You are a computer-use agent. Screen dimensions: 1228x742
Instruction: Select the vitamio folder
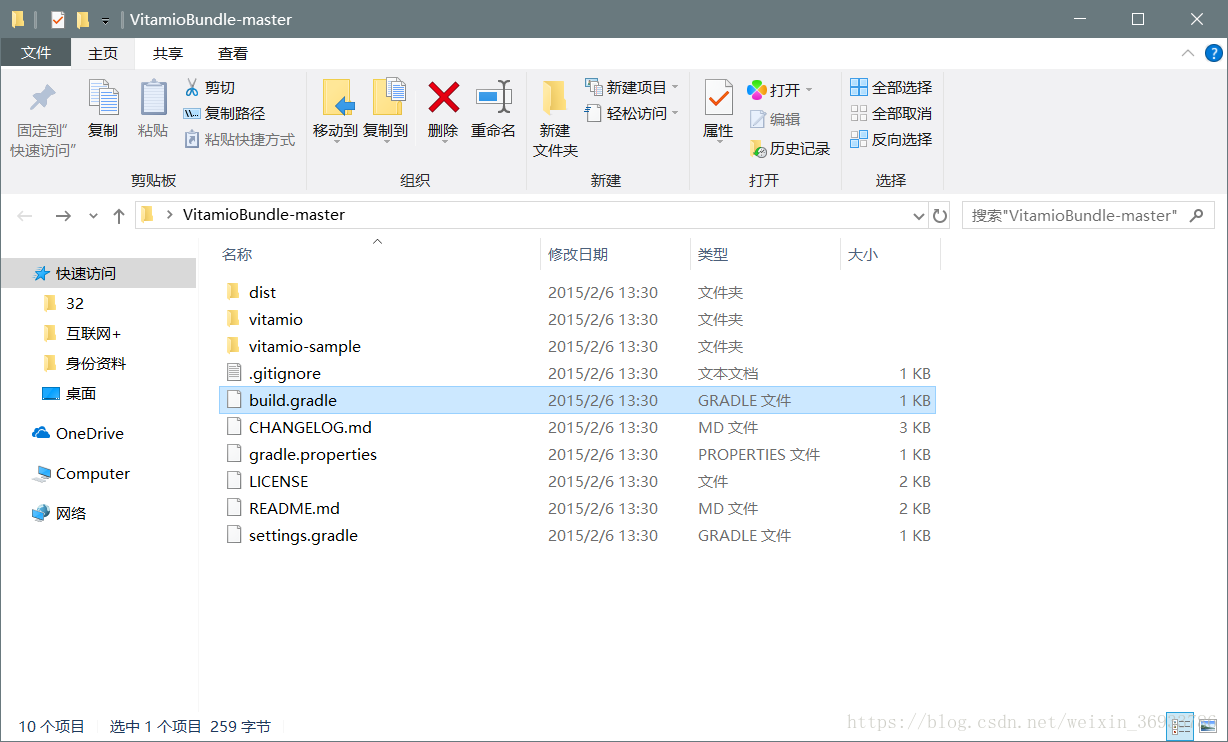coord(577,319)
